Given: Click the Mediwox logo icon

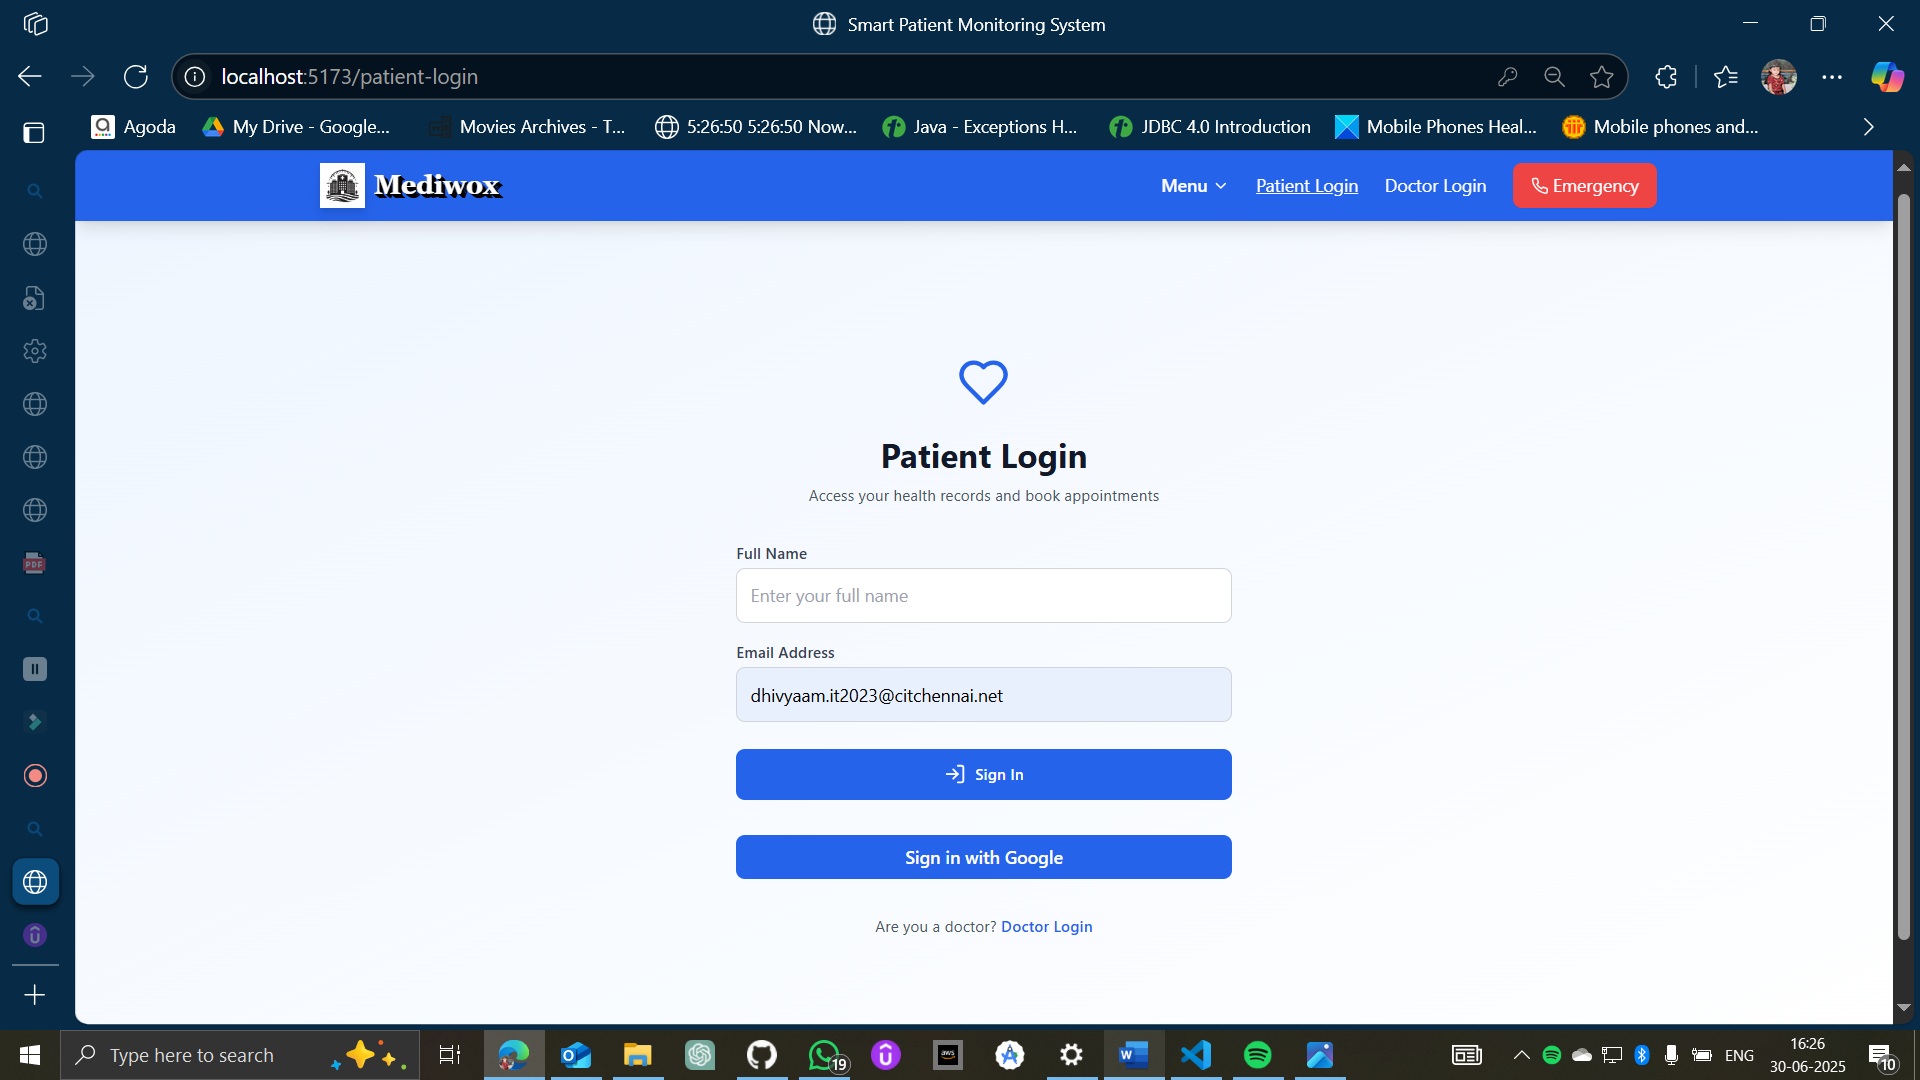Looking at the screenshot, I should click(342, 186).
